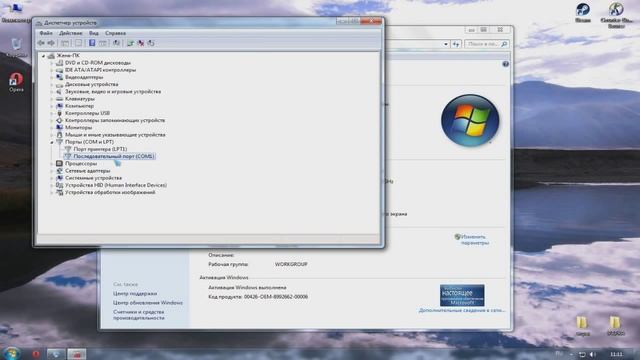
Task: Click the Forward arrow in Device Manager toolbar
Action: click(x=51, y=43)
